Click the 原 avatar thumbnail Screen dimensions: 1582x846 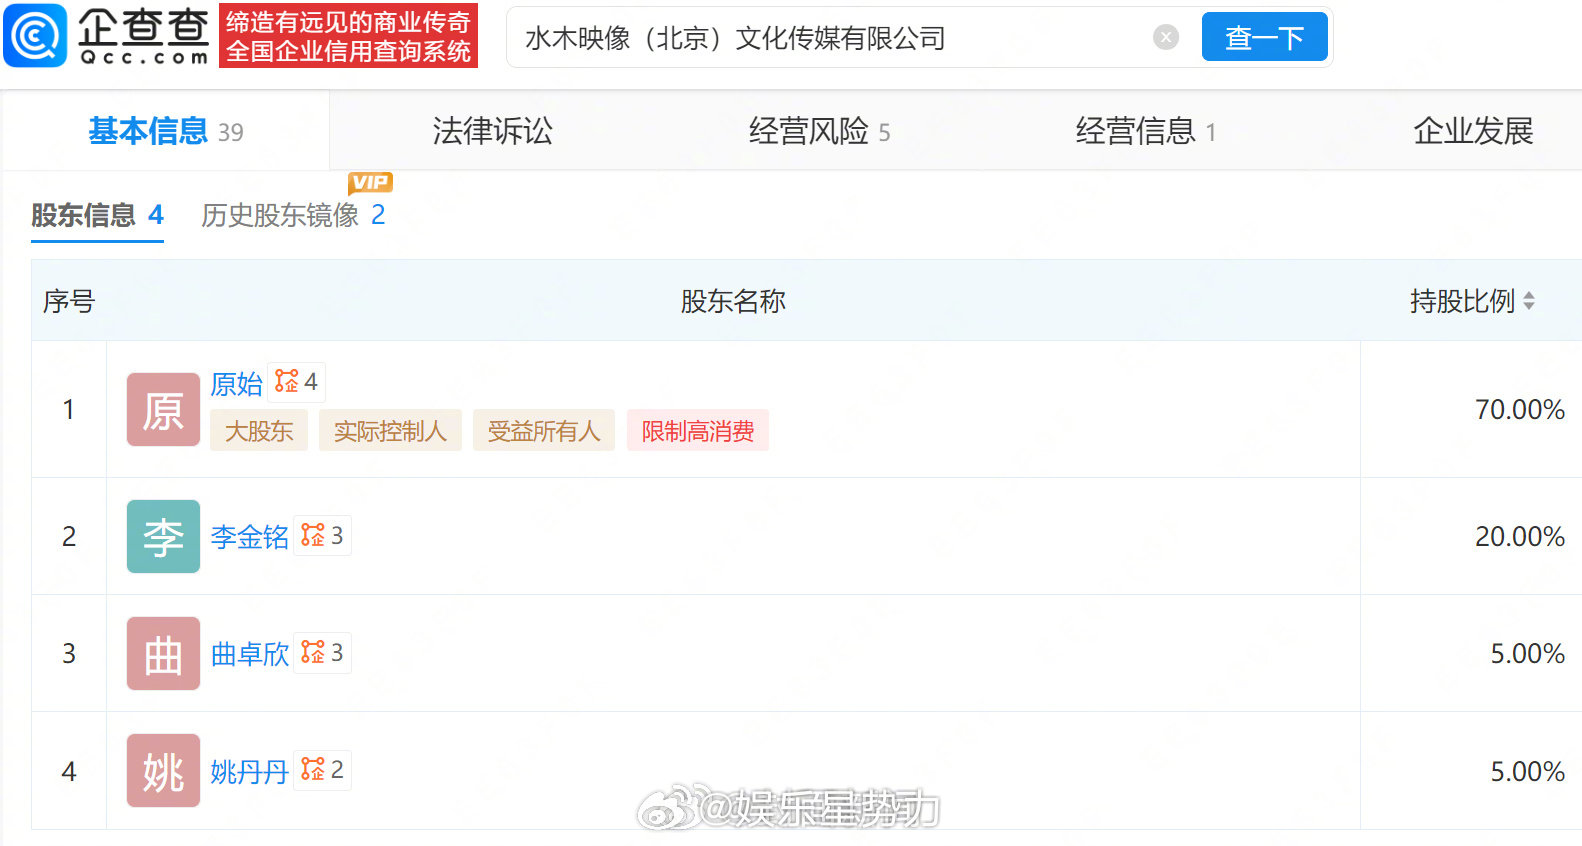coord(163,409)
